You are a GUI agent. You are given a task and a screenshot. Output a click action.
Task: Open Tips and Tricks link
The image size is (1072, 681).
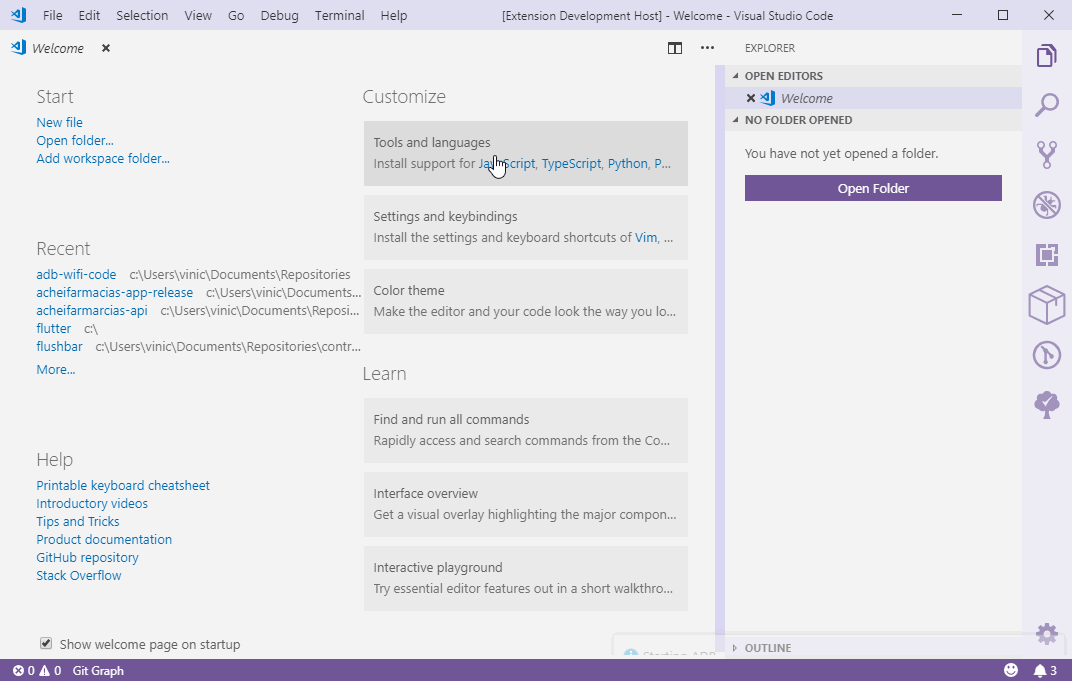(77, 522)
